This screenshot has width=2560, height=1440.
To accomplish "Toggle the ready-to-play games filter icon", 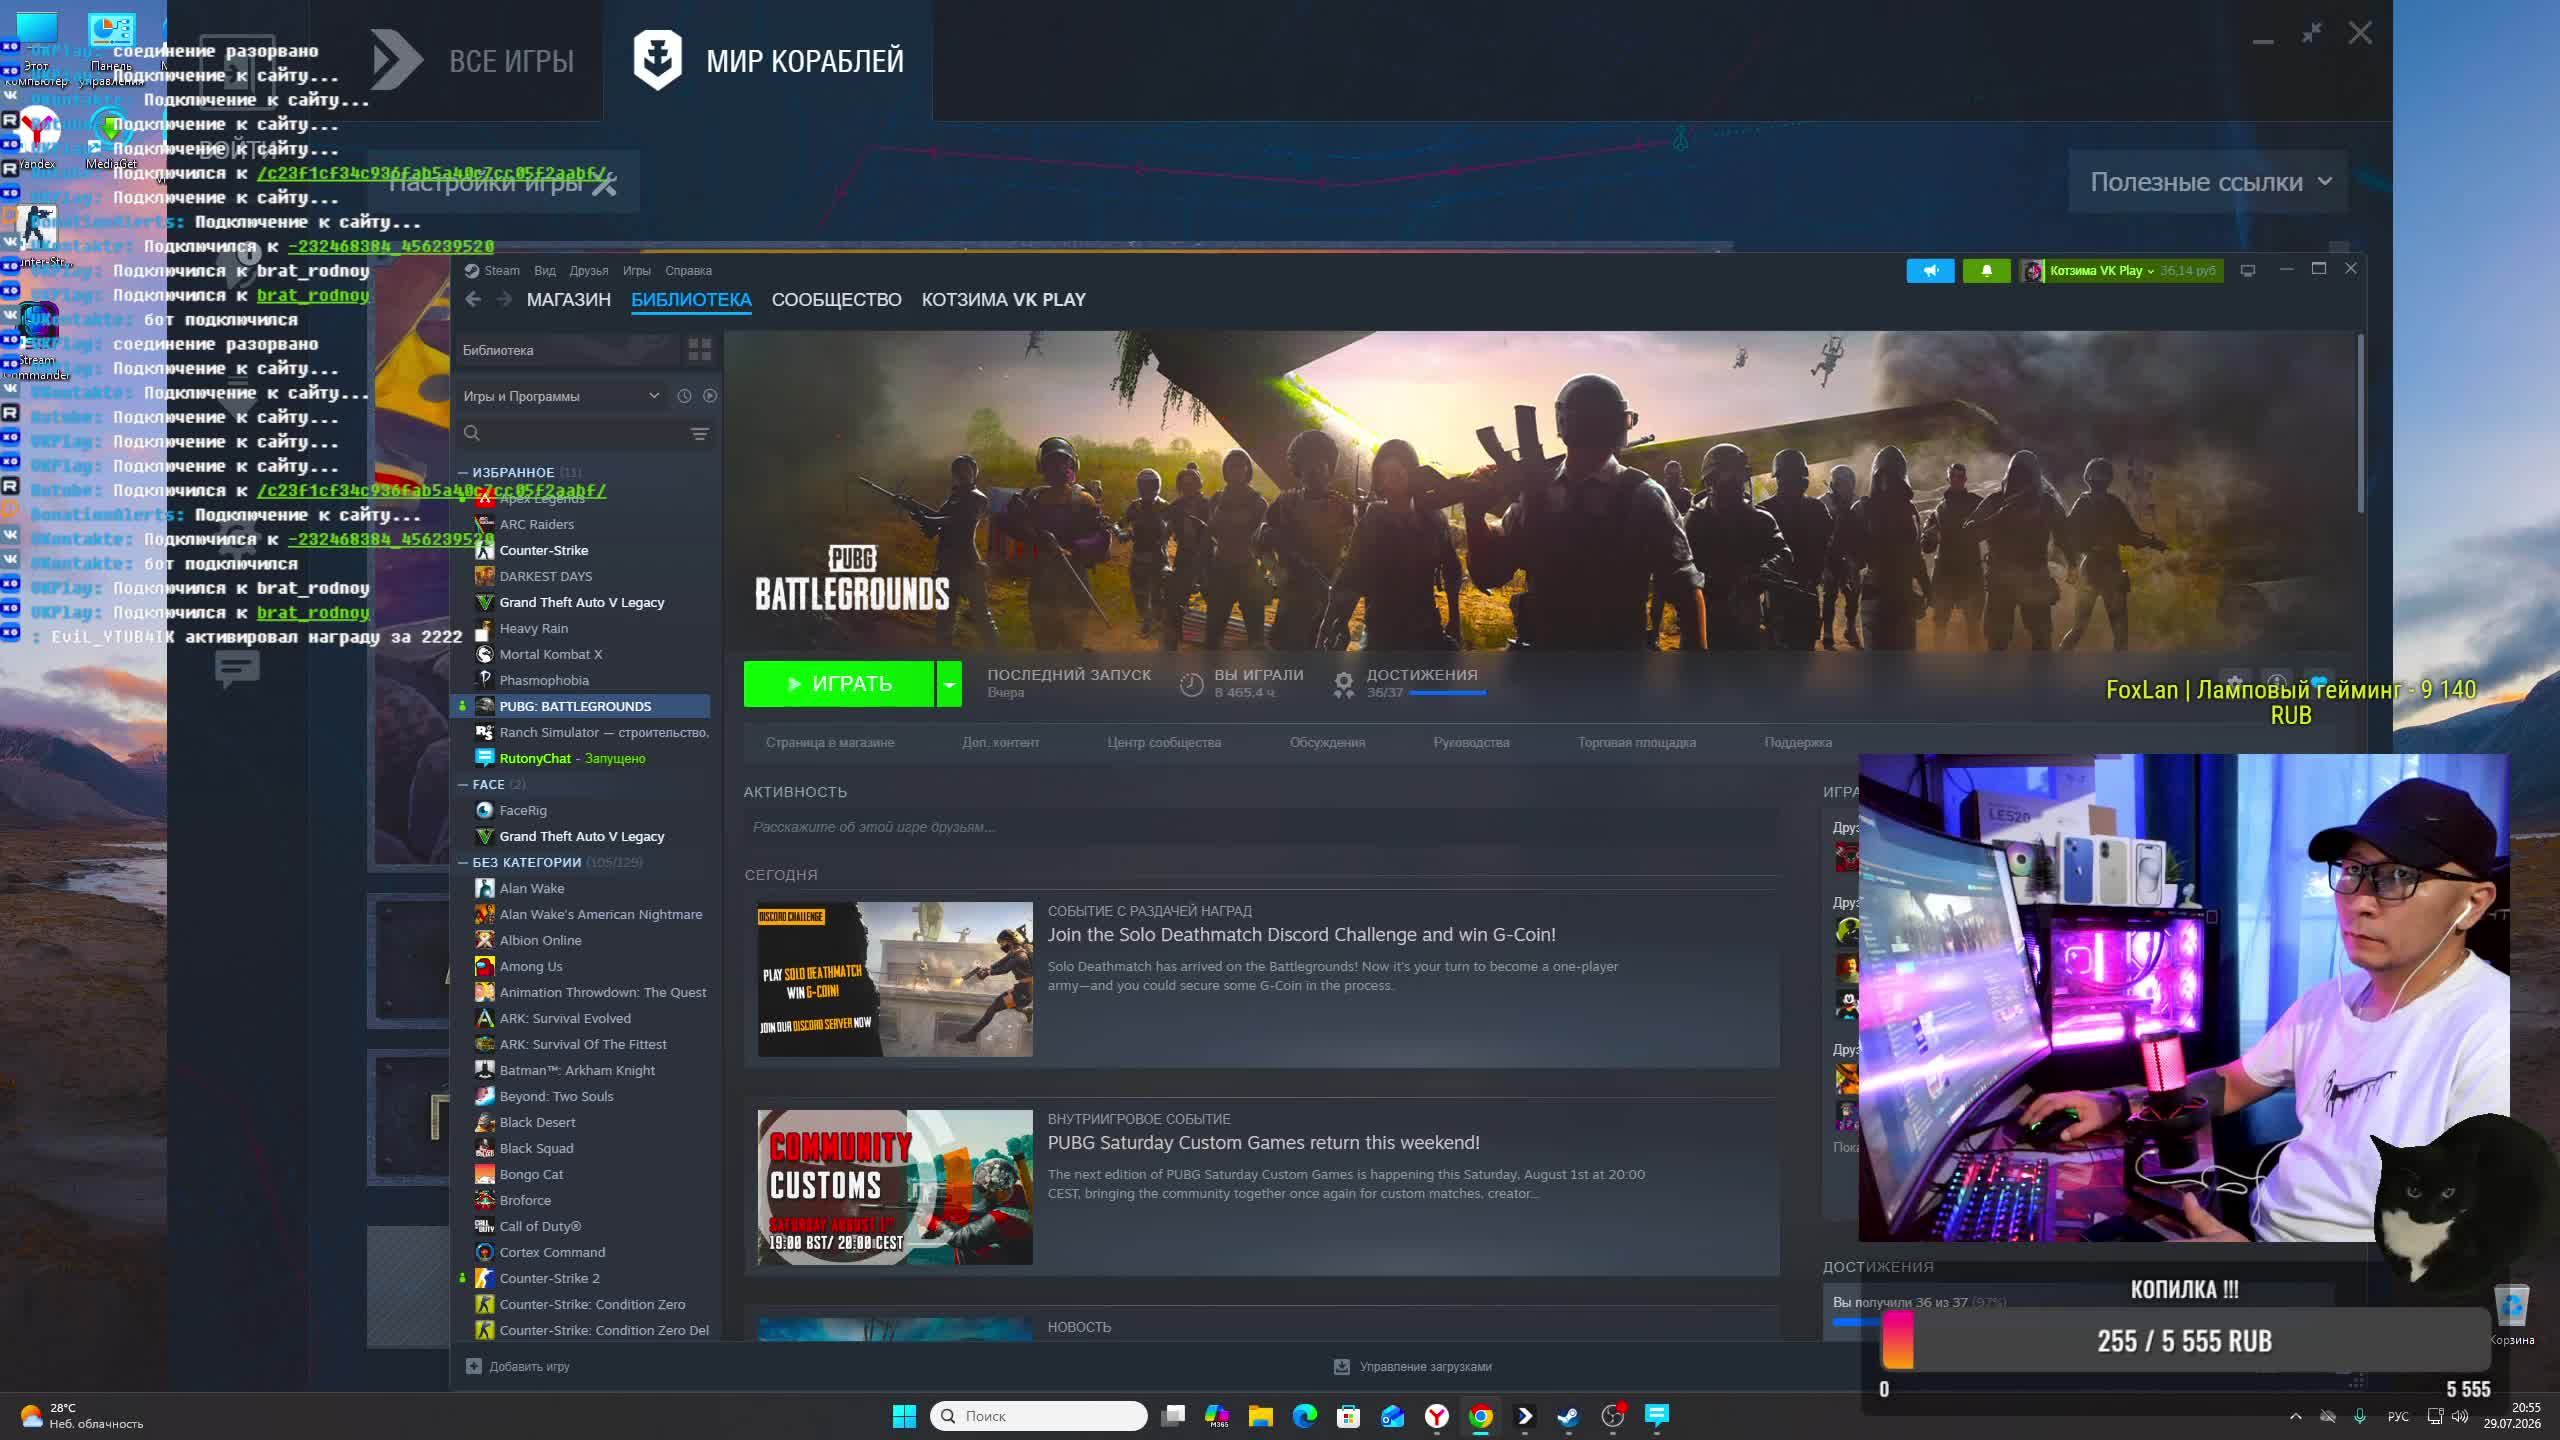I will click(710, 396).
